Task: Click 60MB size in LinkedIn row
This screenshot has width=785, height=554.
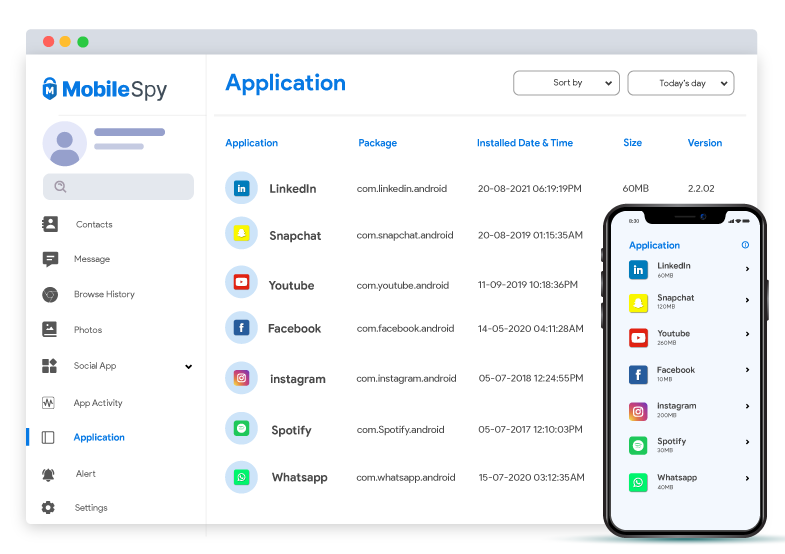Action: [635, 189]
